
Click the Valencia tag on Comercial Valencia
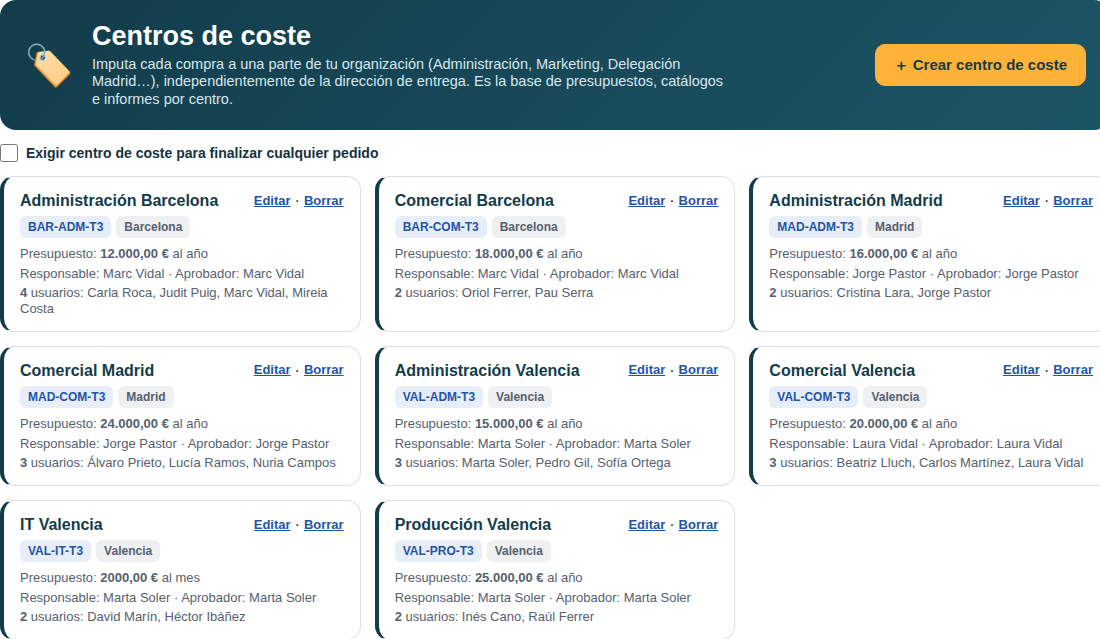[895, 397]
